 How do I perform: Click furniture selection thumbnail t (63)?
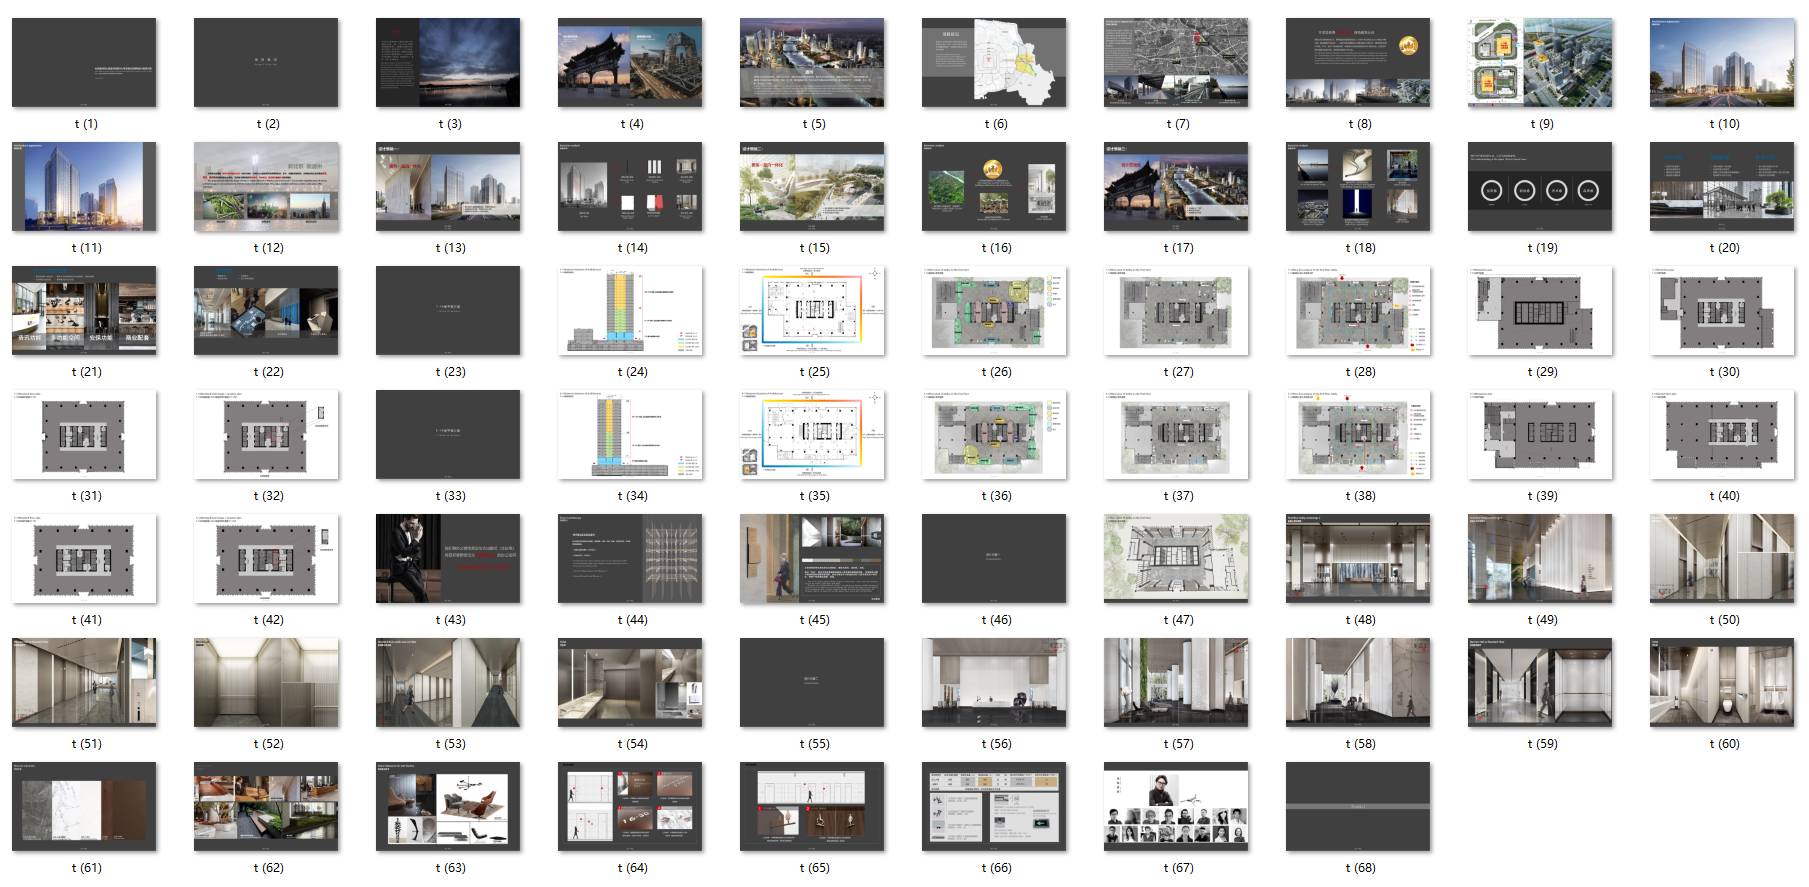tap(448, 806)
